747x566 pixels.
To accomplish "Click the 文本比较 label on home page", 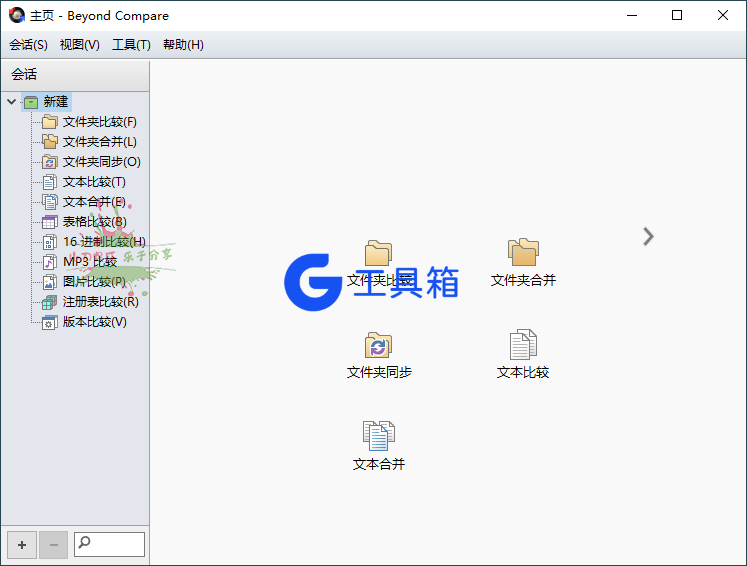I will click(x=523, y=372).
